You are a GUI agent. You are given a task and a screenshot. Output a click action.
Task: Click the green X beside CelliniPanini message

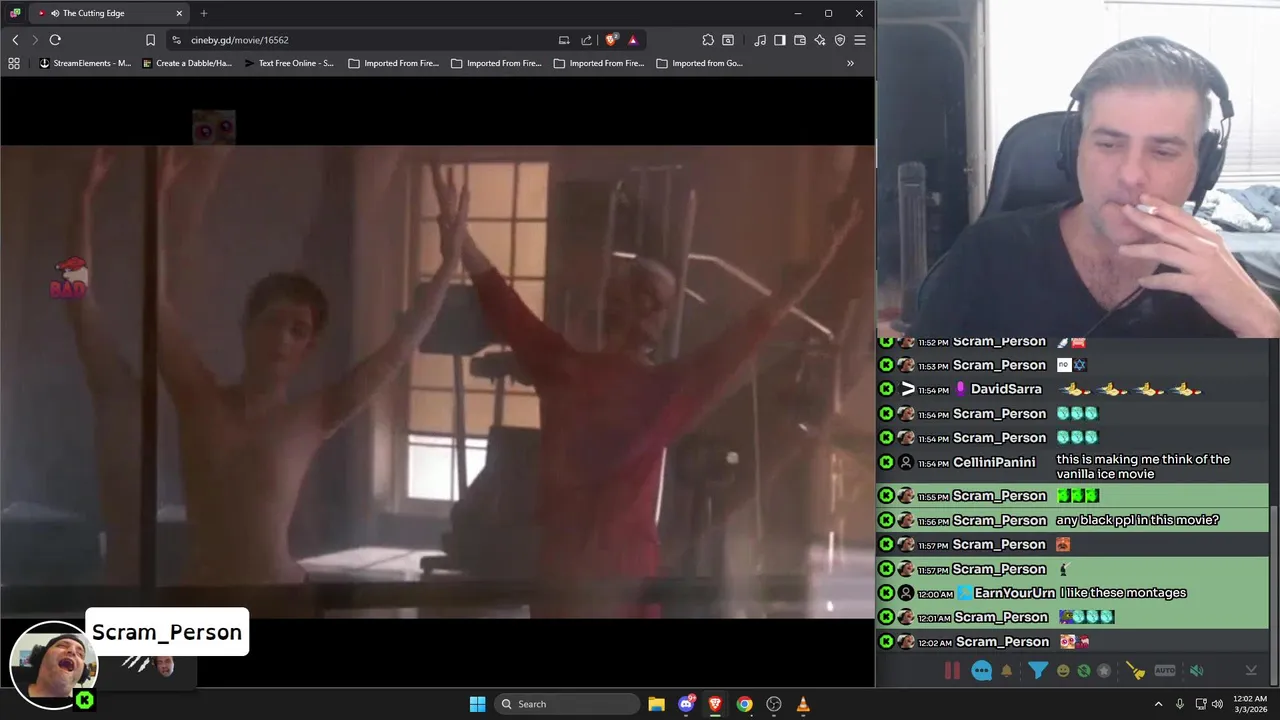pos(886,462)
